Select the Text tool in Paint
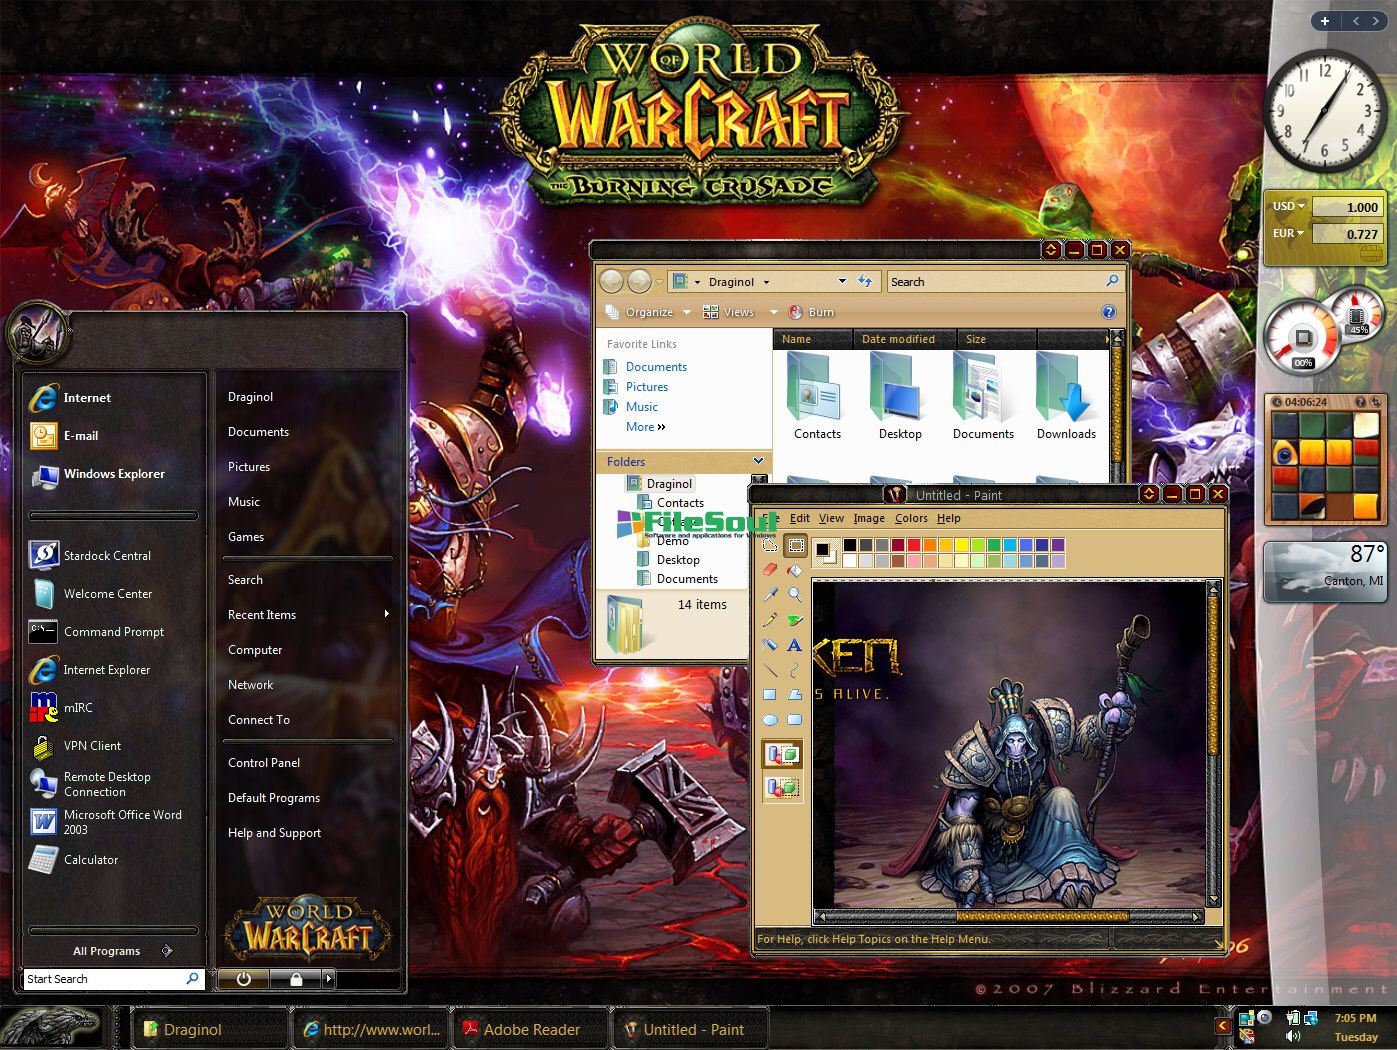1397x1050 pixels. [x=795, y=645]
